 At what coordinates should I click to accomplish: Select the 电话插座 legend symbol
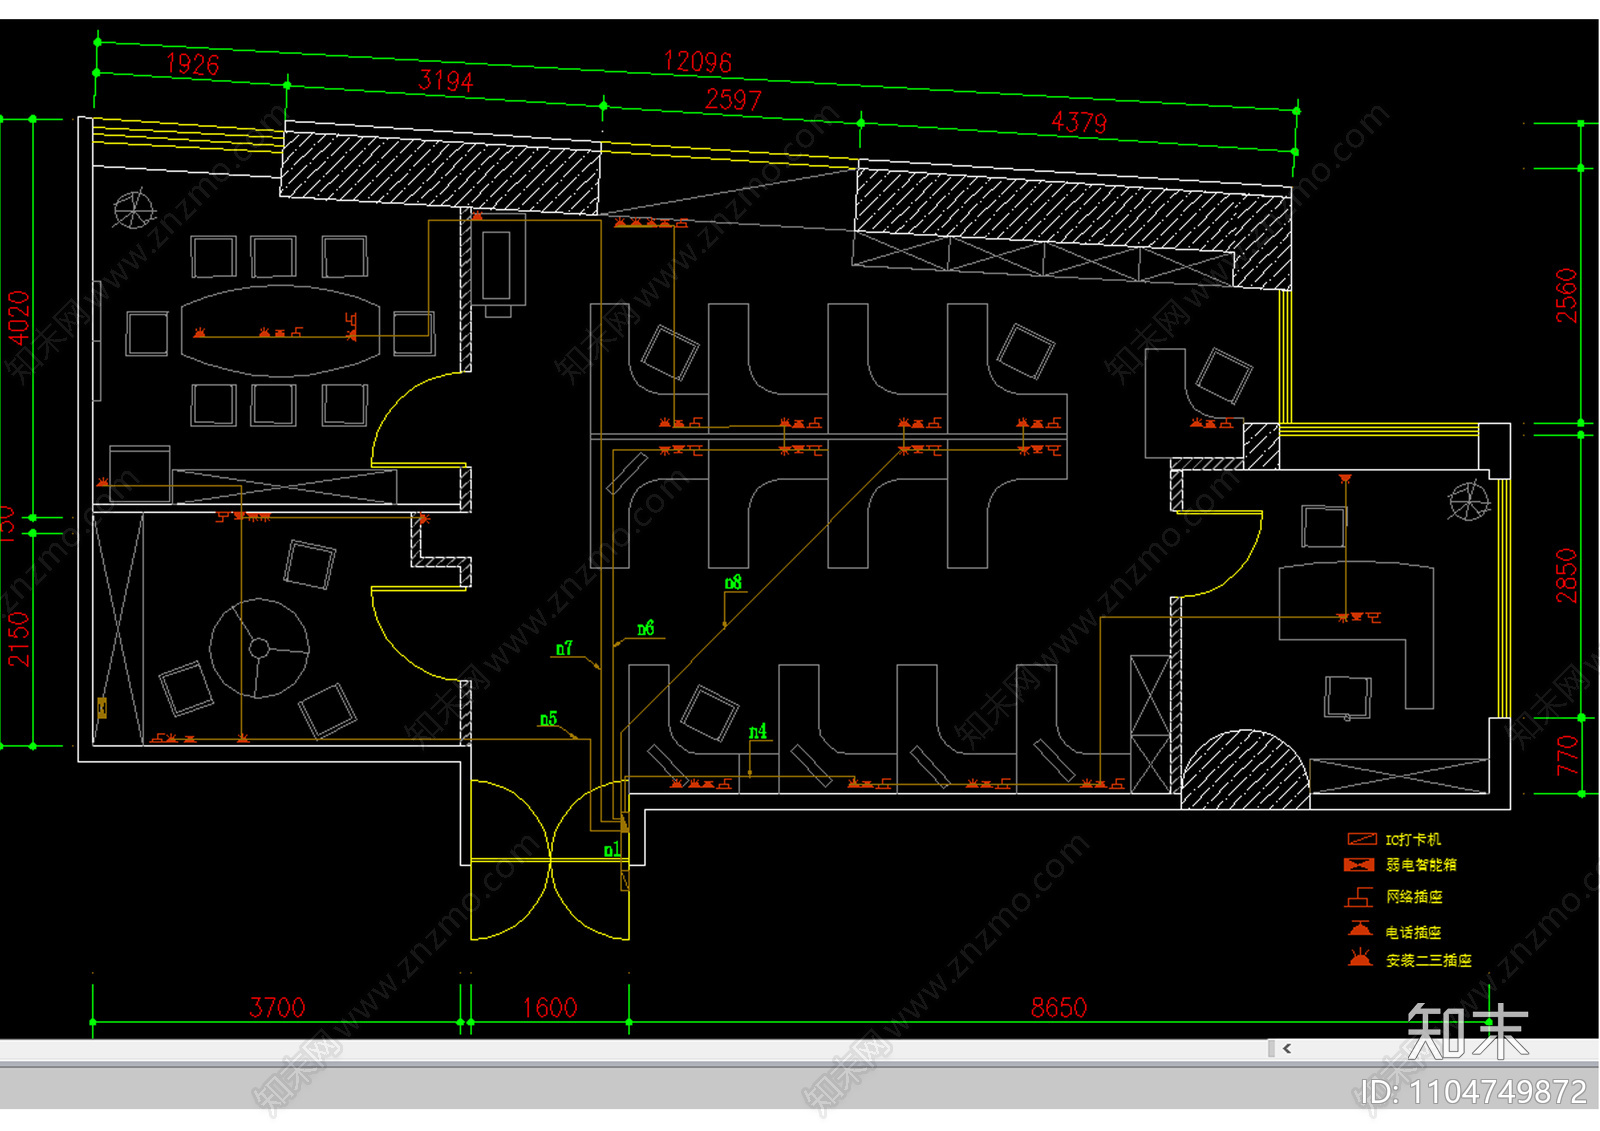tap(1359, 930)
